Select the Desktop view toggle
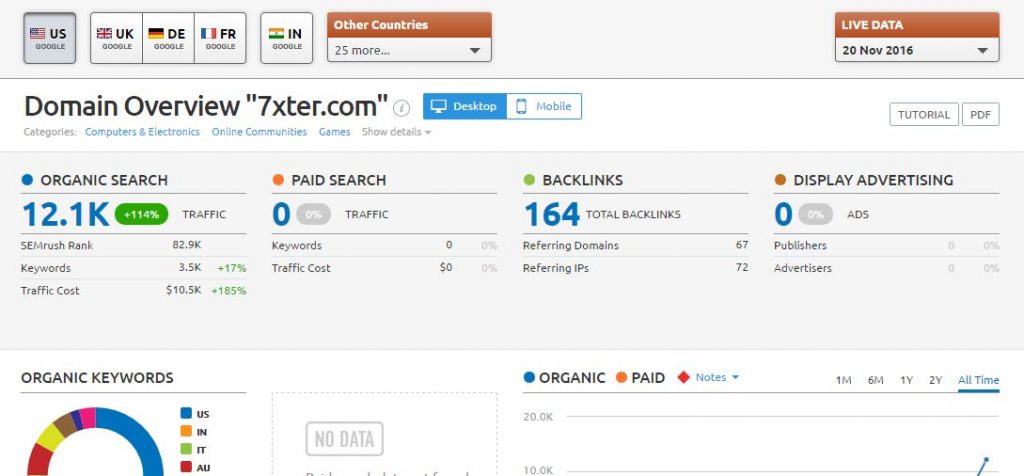This screenshot has width=1024, height=476. 465,106
